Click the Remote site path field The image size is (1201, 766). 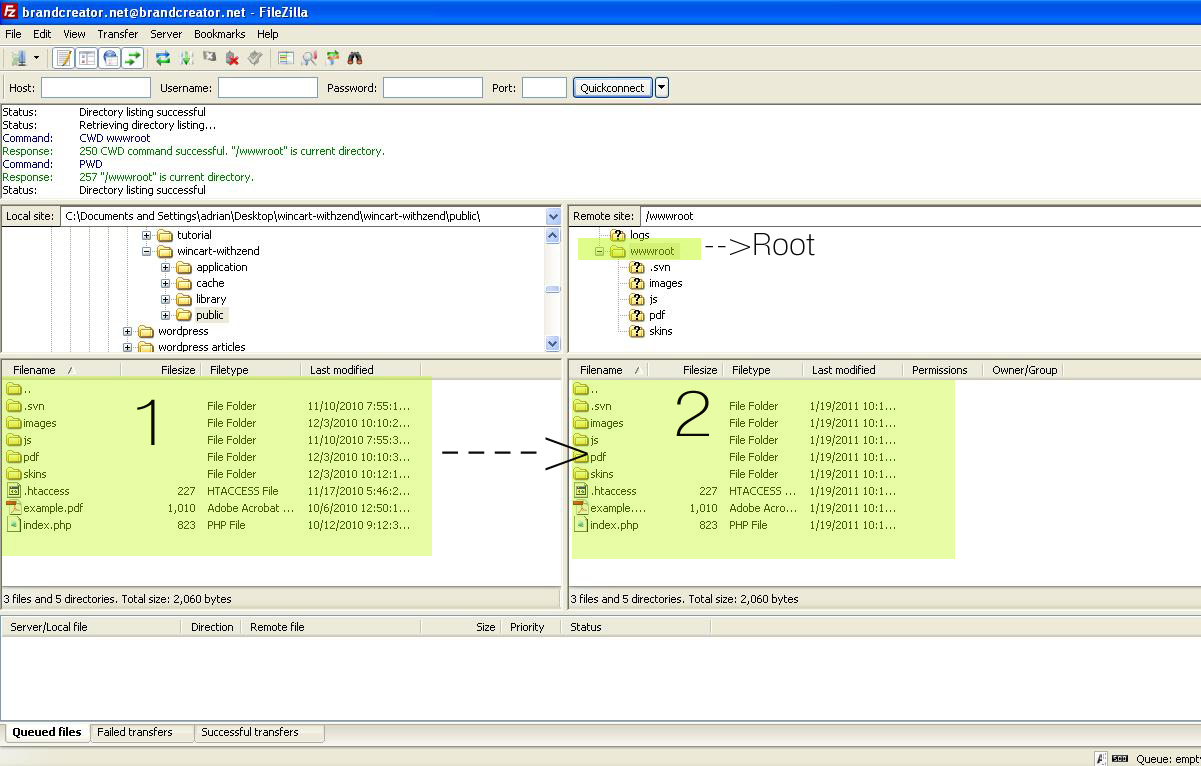tap(920, 216)
